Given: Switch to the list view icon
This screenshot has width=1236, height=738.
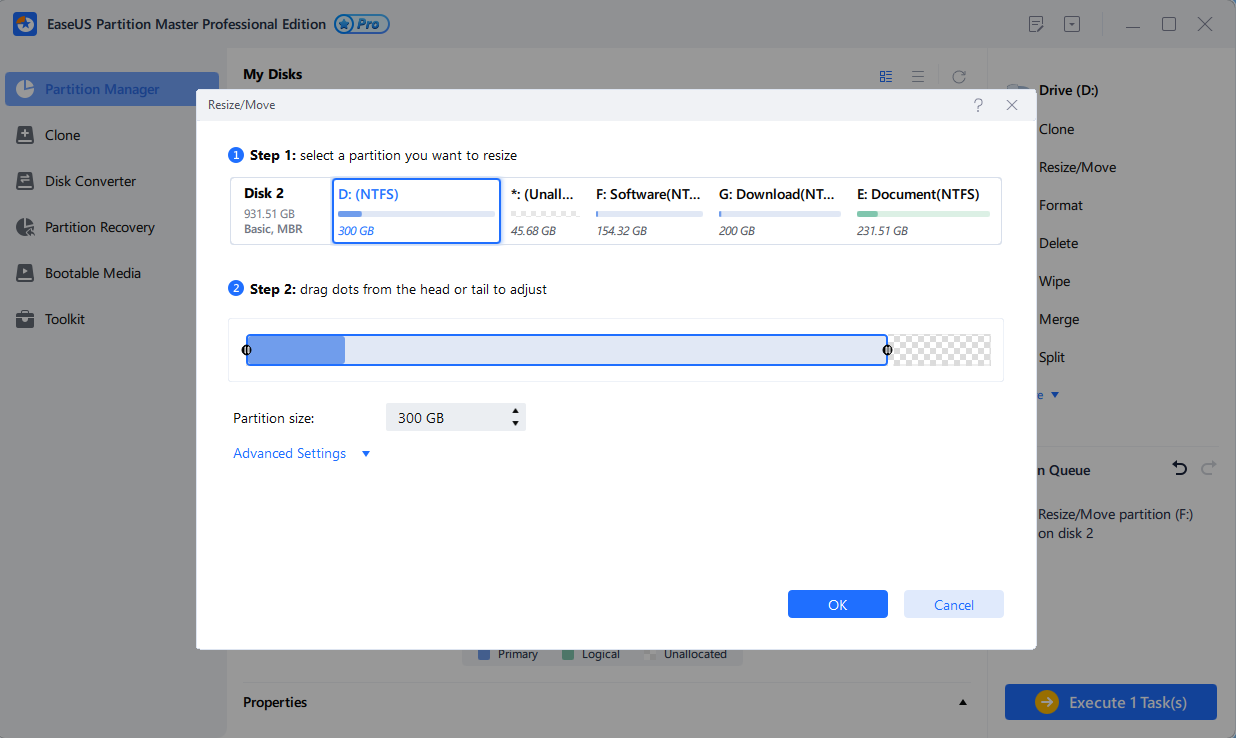Looking at the screenshot, I should tap(917, 76).
